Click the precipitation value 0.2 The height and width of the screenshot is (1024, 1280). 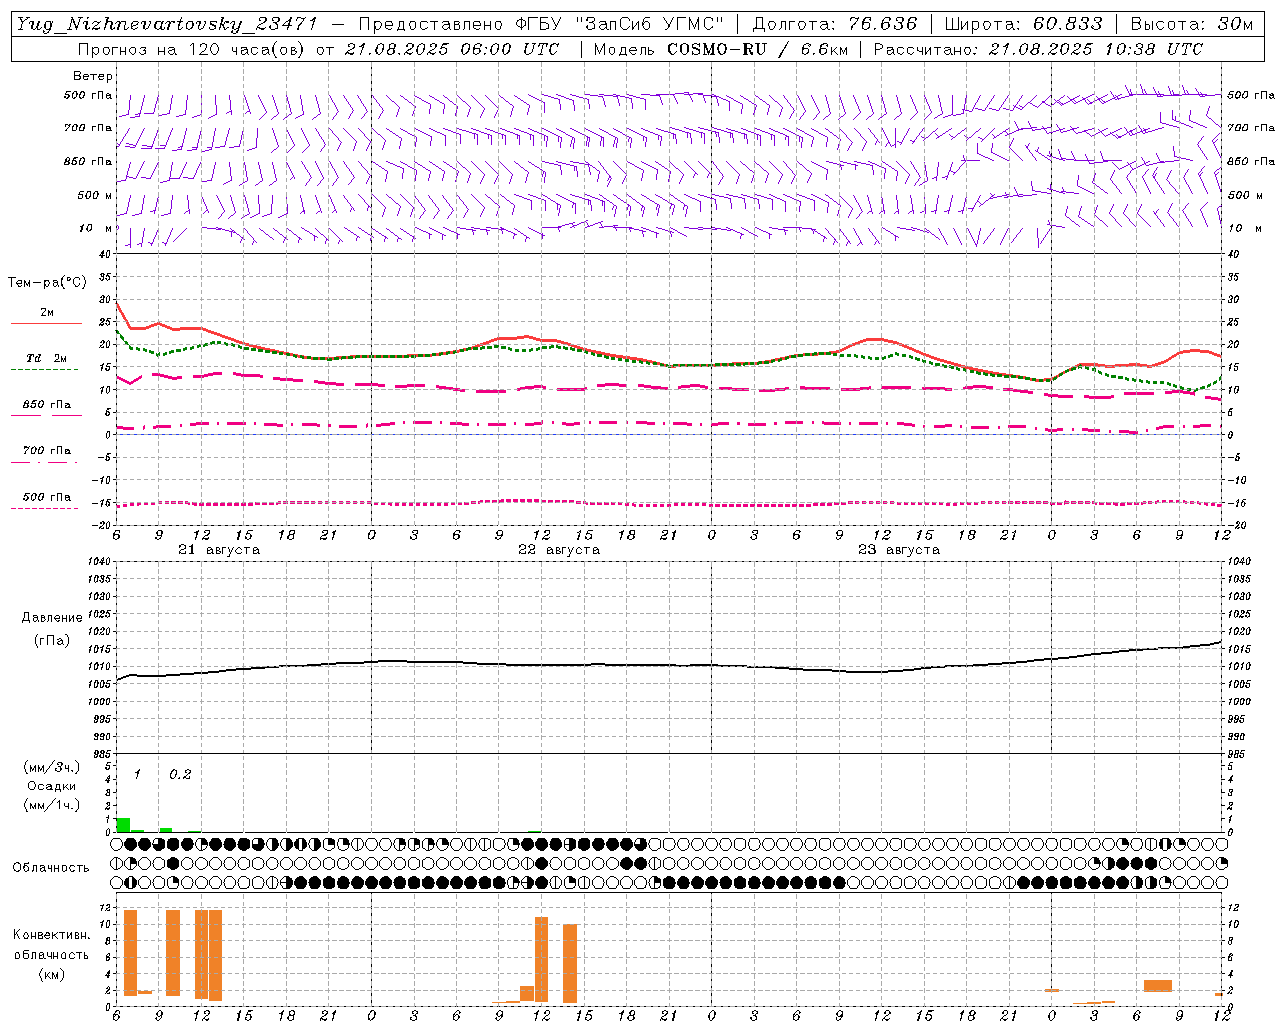[x=180, y=774]
